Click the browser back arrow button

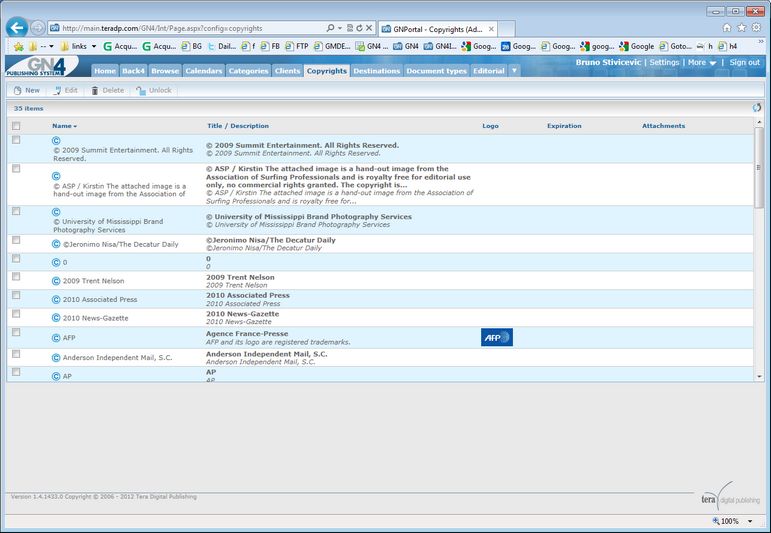pyautogui.click(x=16, y=27)
